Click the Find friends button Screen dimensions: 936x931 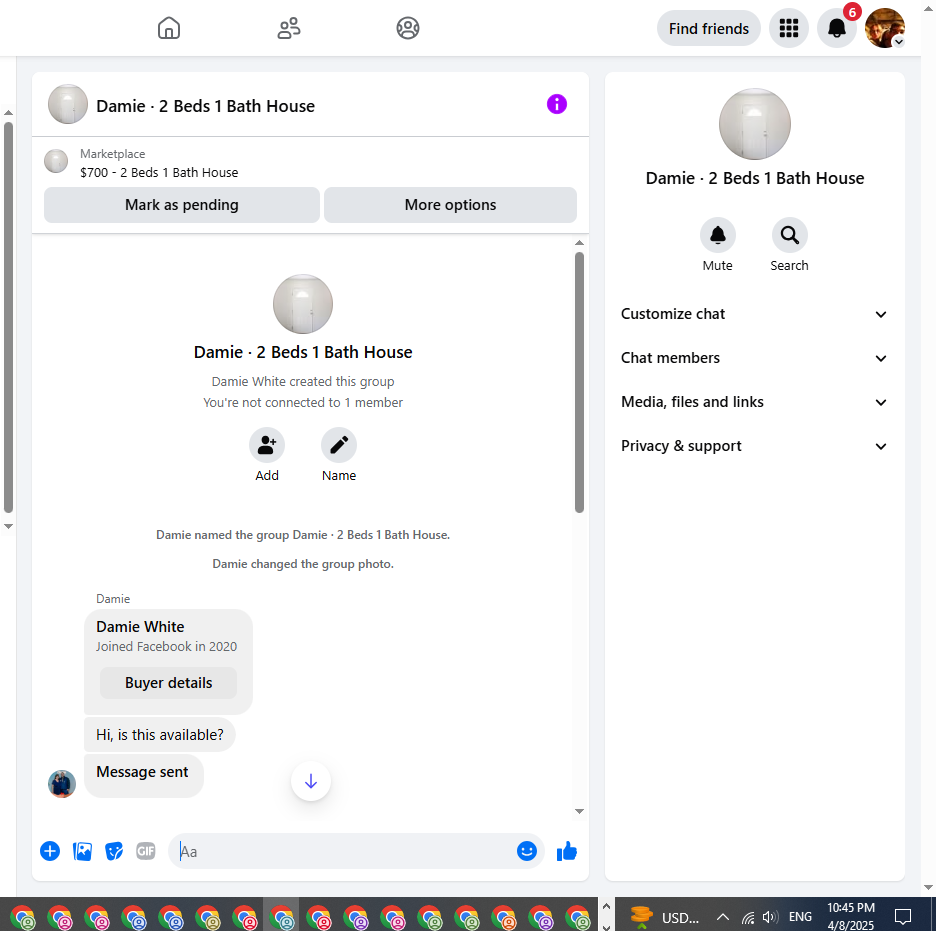[x=709, y=28]
